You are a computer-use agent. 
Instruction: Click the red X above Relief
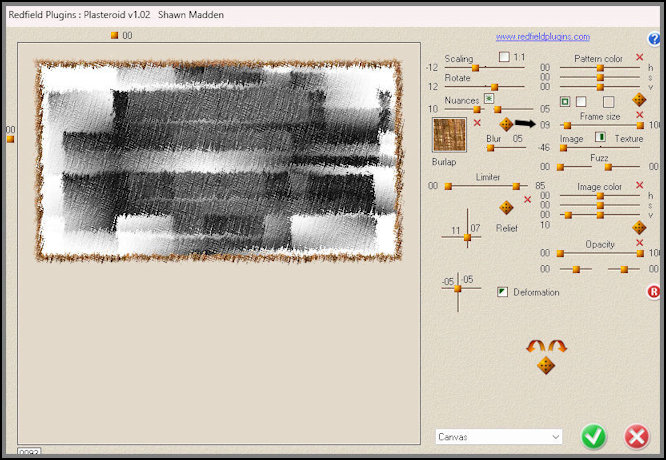[527, 199]
